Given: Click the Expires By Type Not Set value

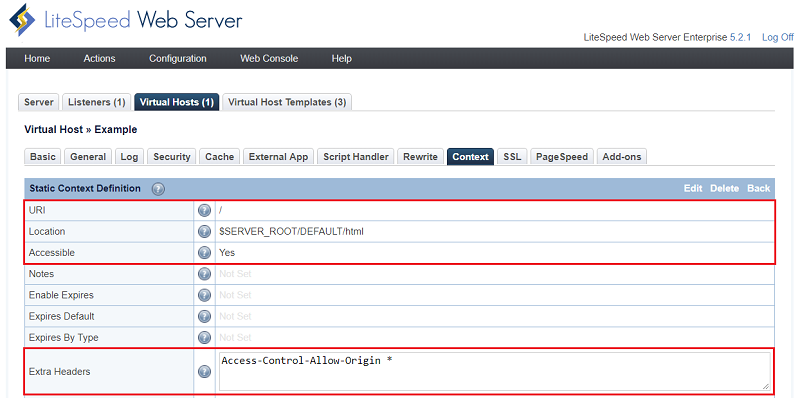Looking at the screenshot, I should (x=235, y=337).
